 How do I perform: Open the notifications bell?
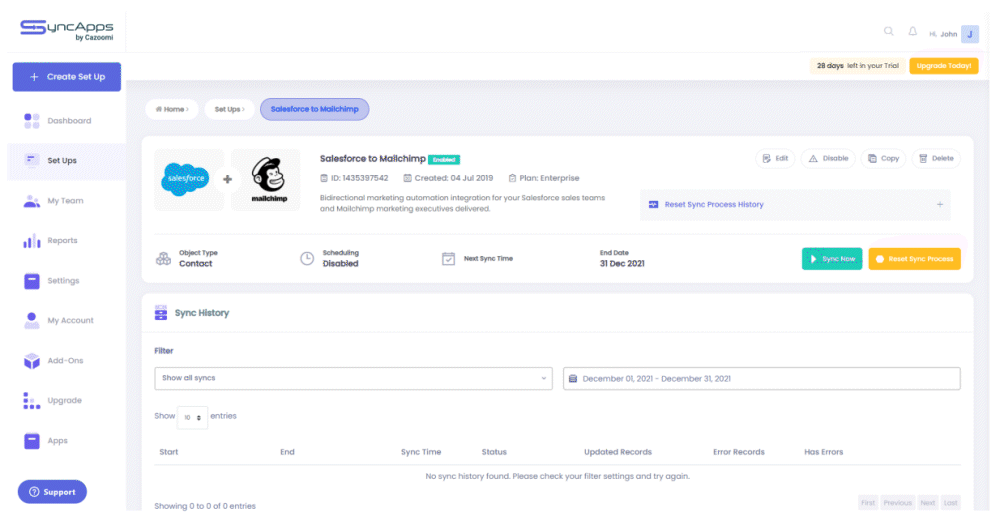click(x=913, y=31)
